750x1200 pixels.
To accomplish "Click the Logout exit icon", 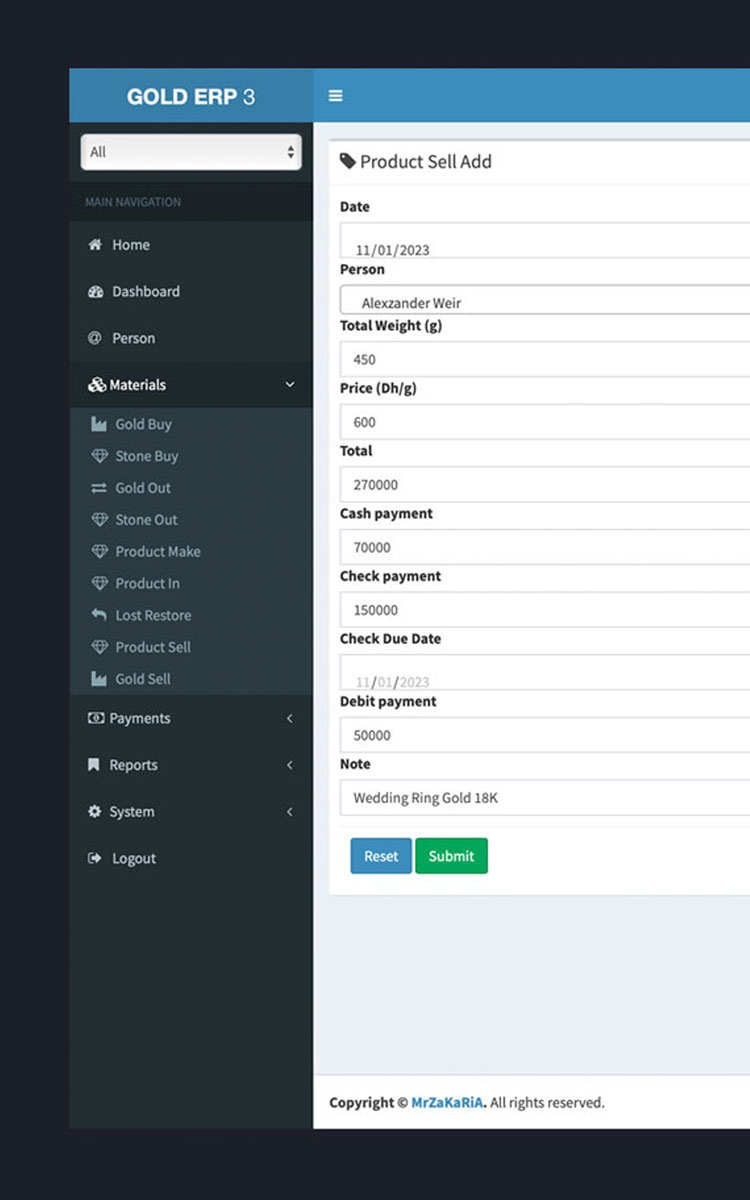I will pyautogui.click(x=95, y=858).
